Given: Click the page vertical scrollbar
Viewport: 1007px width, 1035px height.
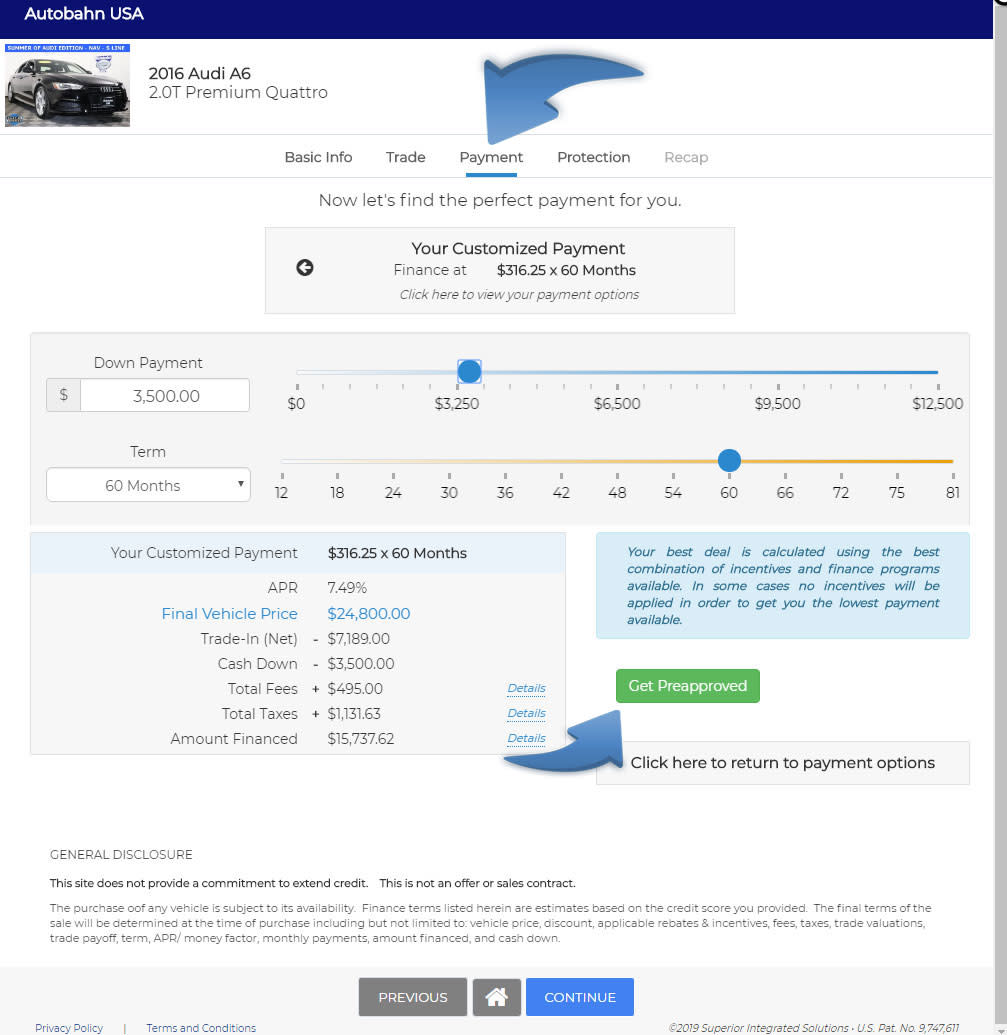Looking at the screenshot, I should tap(1000, 518).
